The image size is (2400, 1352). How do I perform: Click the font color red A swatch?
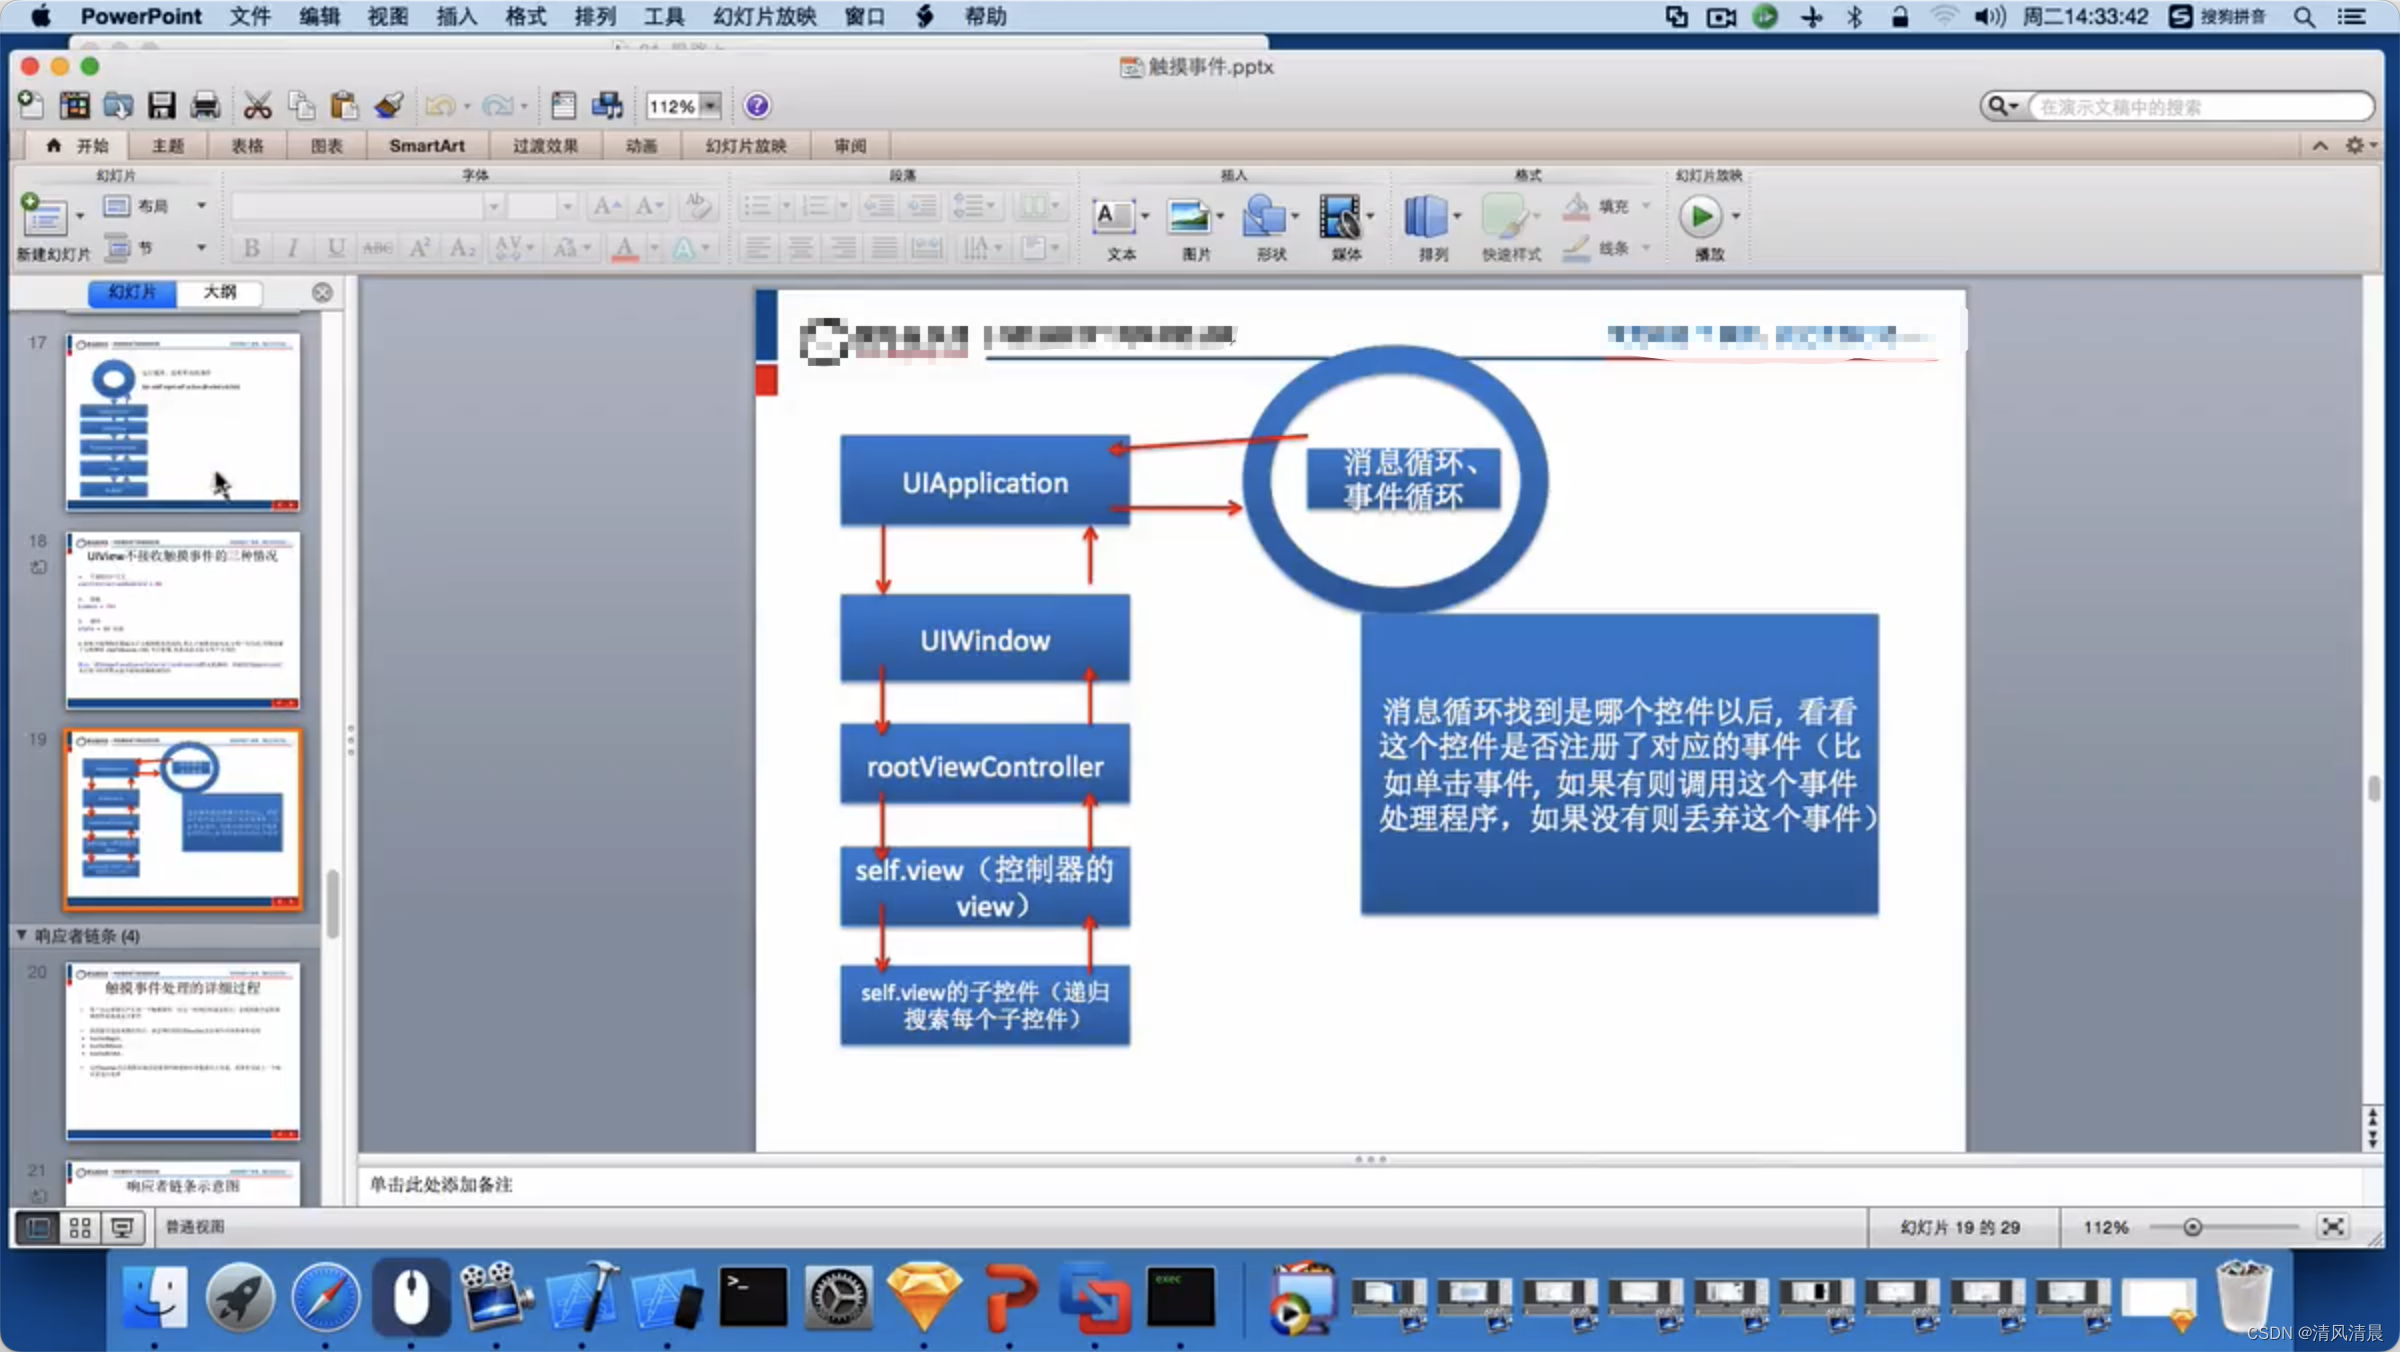point(625,247)
